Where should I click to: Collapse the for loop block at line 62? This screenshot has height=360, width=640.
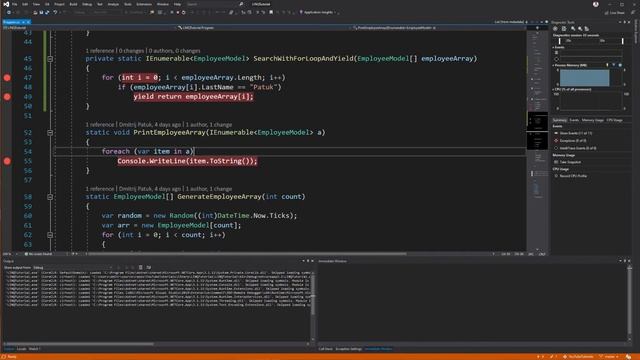point(50,235)
